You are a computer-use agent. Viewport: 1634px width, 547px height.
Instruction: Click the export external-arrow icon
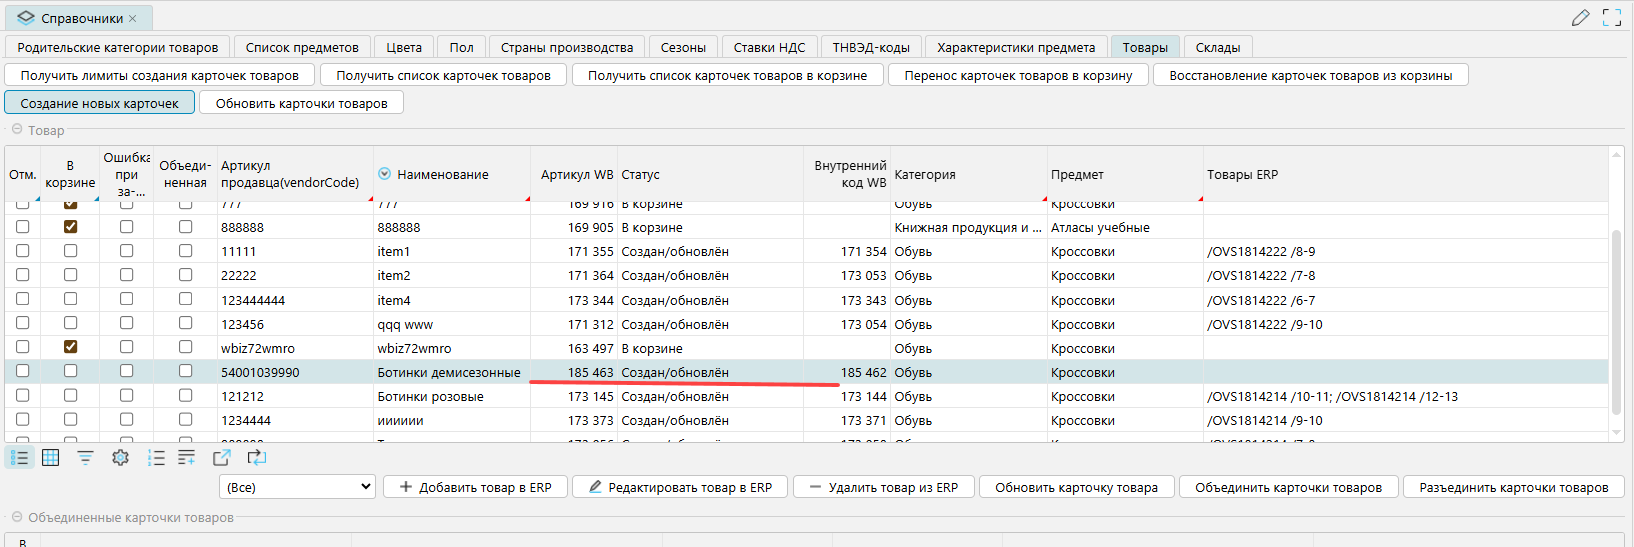(222, 458)
